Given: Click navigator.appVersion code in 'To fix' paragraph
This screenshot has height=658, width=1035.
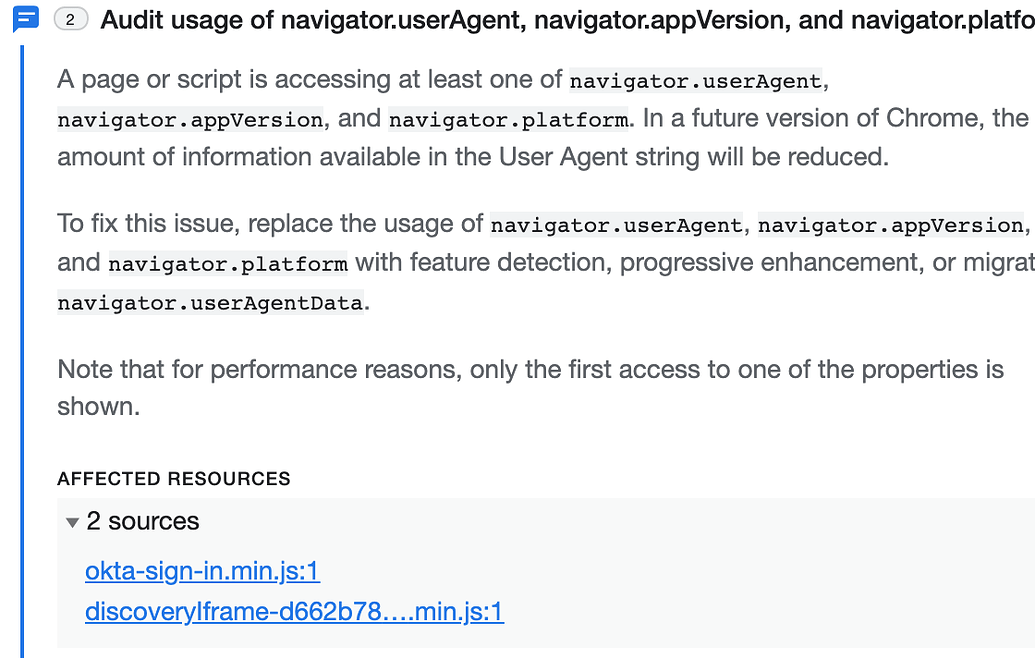Looking at the screenshot, I should click(x=890, y=225).
